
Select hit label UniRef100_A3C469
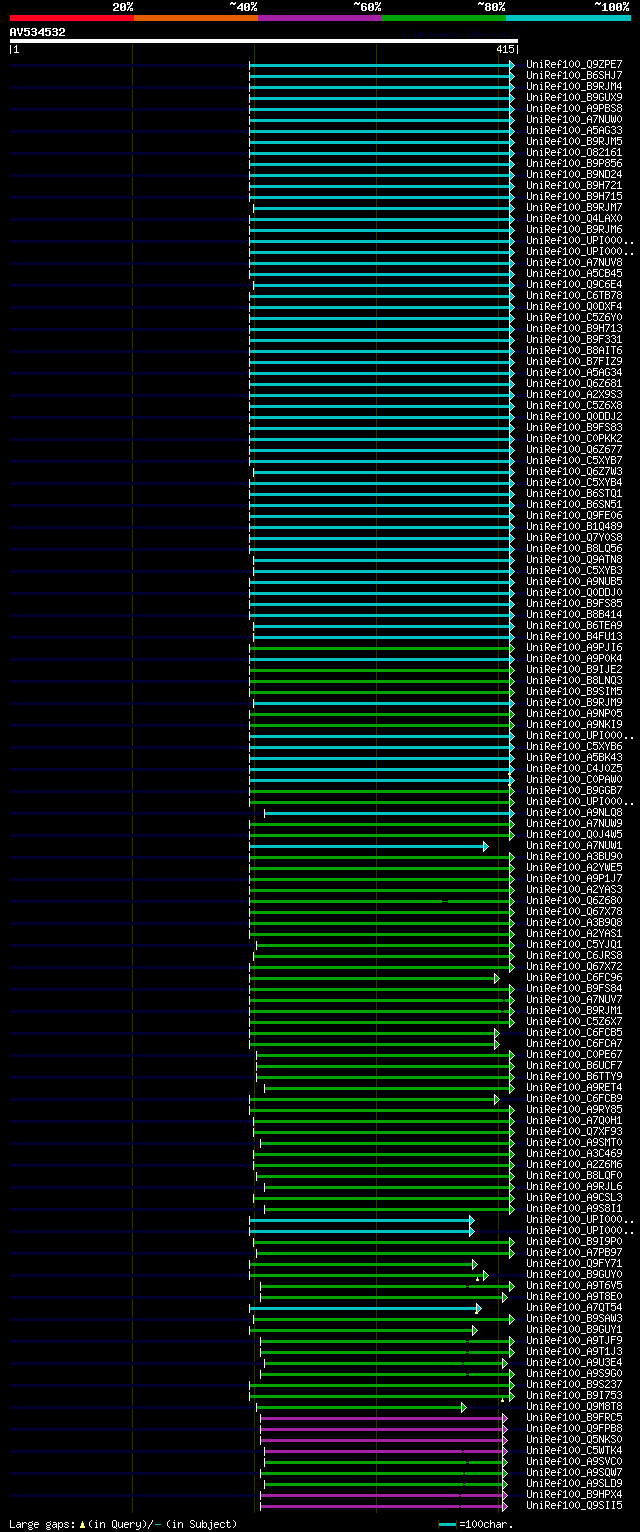pos(574,1153)
